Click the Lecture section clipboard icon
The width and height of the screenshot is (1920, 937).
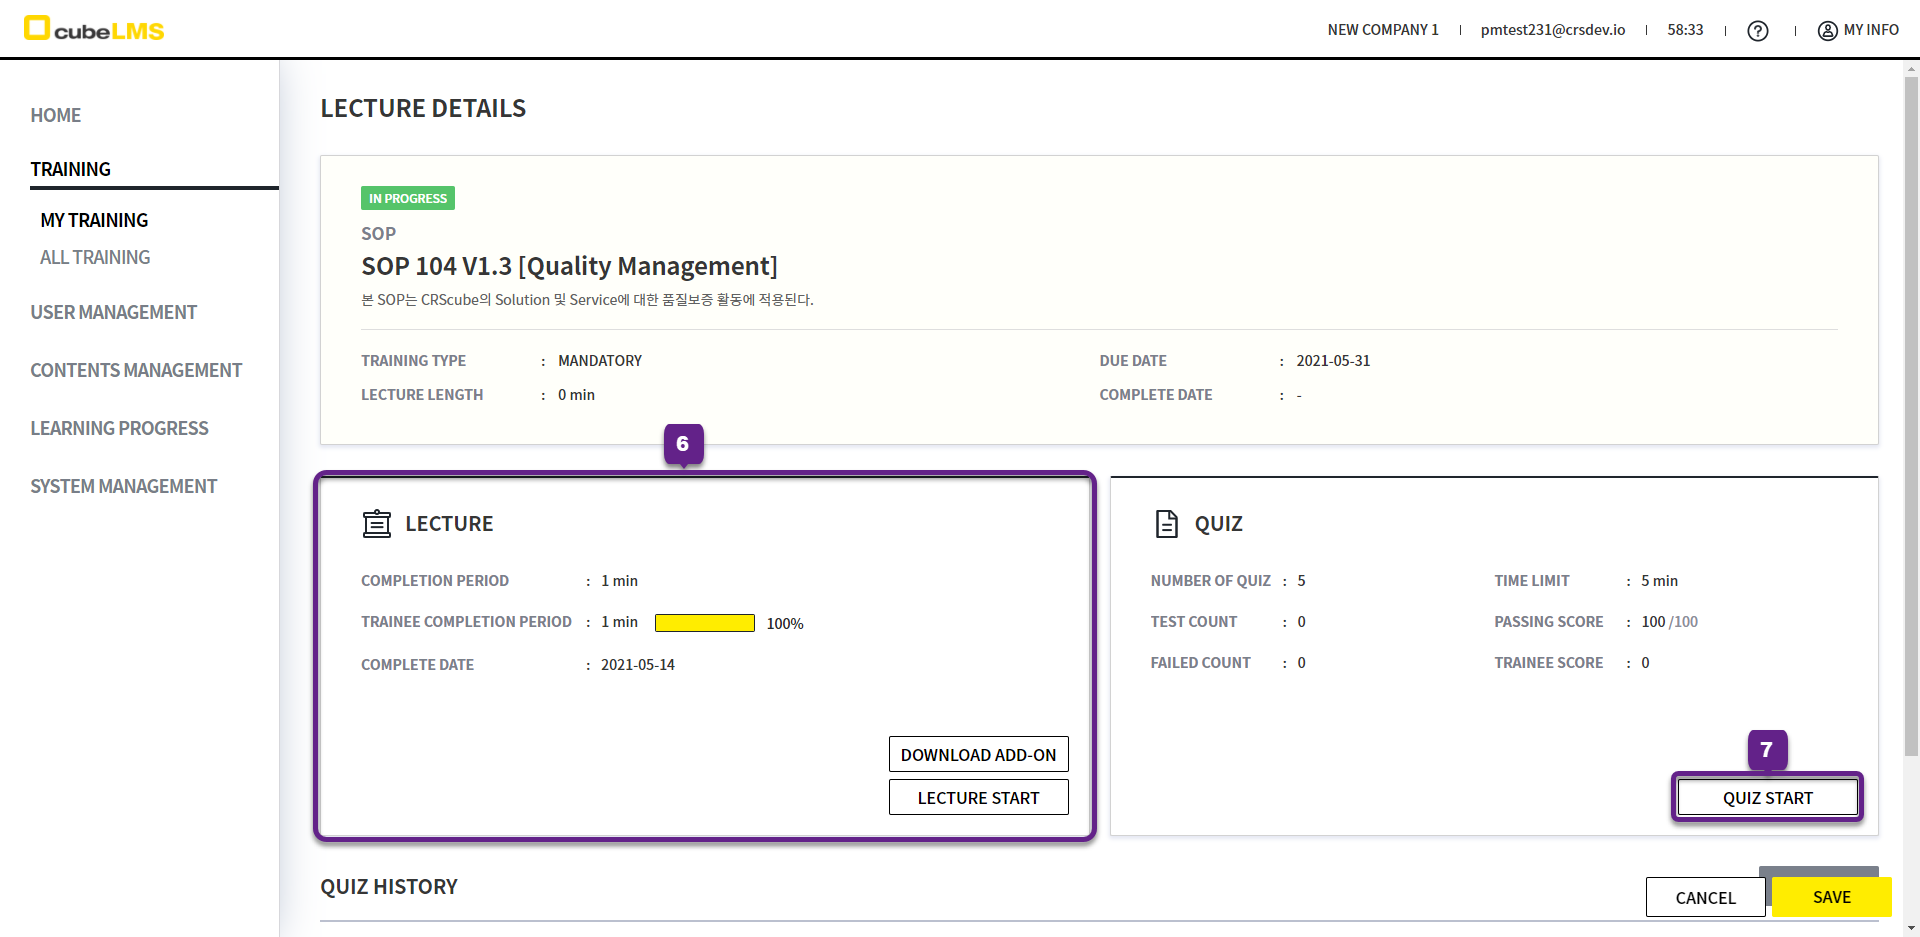point(377,524)
